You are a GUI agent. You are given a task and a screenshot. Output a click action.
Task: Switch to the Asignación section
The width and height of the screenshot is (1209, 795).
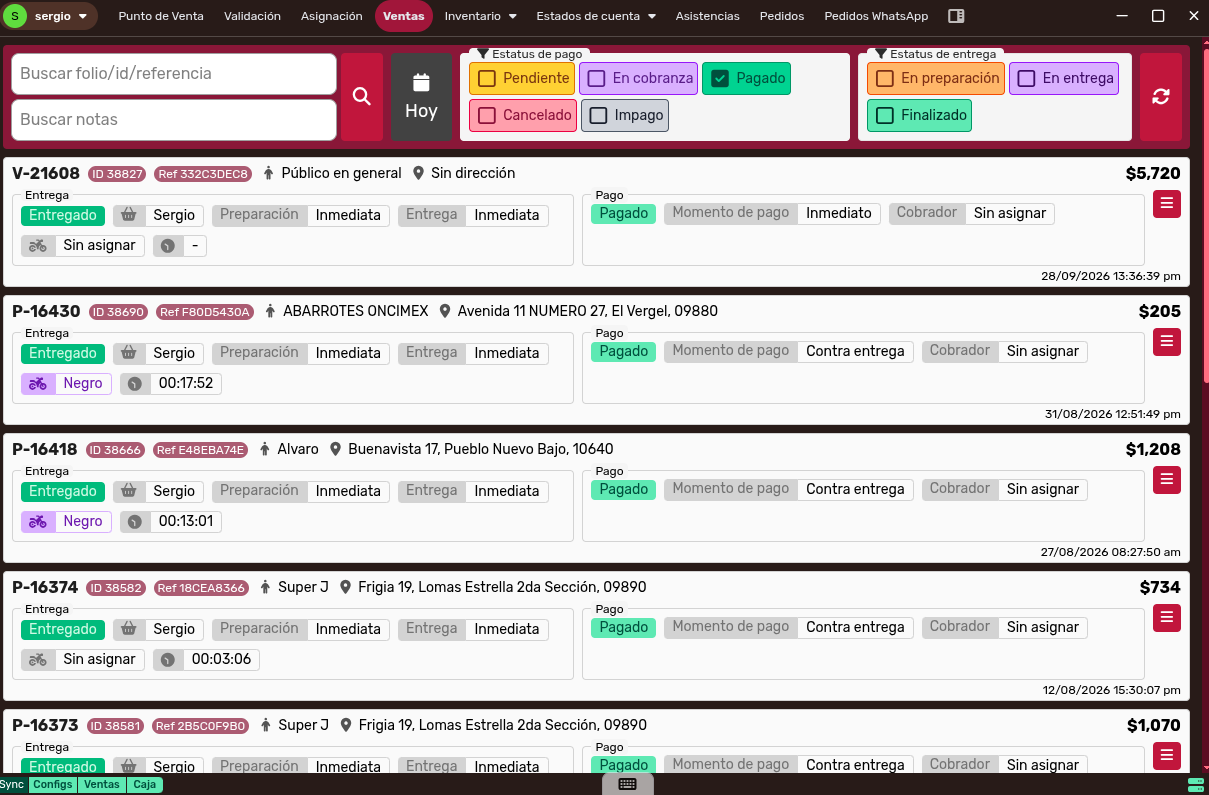coord(332,16)
